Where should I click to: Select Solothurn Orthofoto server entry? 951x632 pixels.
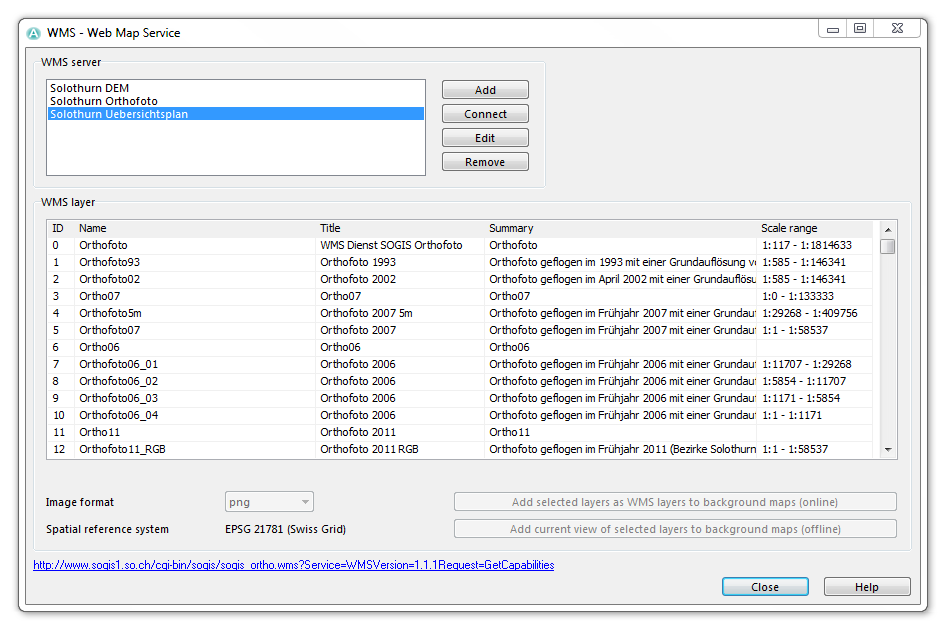click(x=235, y=101)
